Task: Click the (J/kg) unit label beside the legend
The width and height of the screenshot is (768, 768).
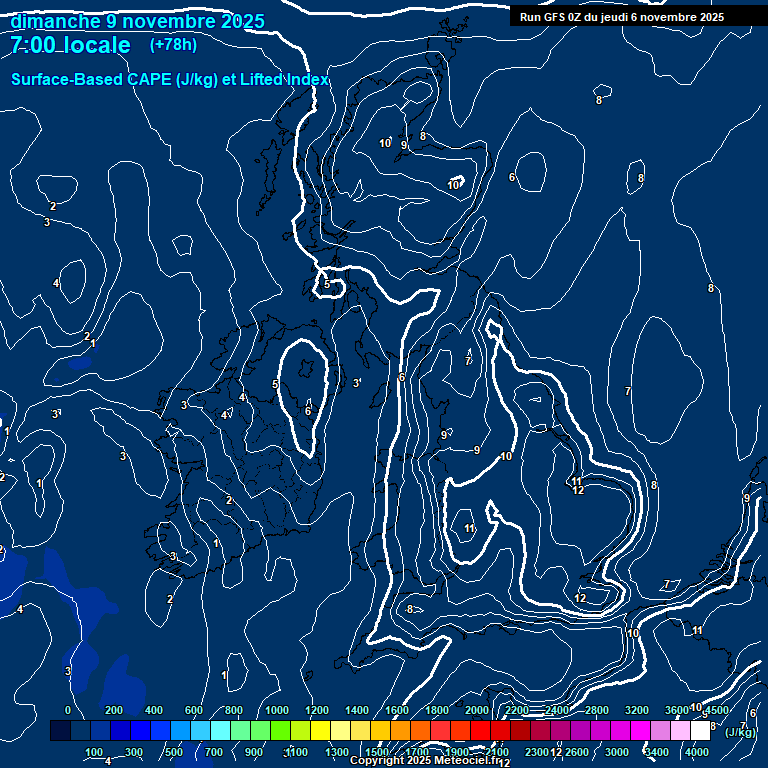Action: pyautogui.click(x=740, y=732)
